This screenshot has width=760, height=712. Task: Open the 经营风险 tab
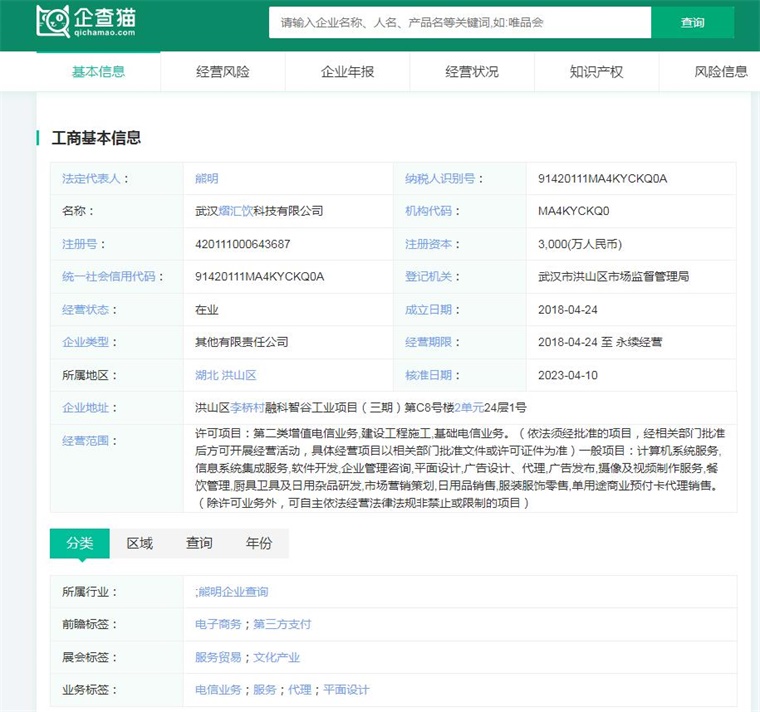point(223,72)
